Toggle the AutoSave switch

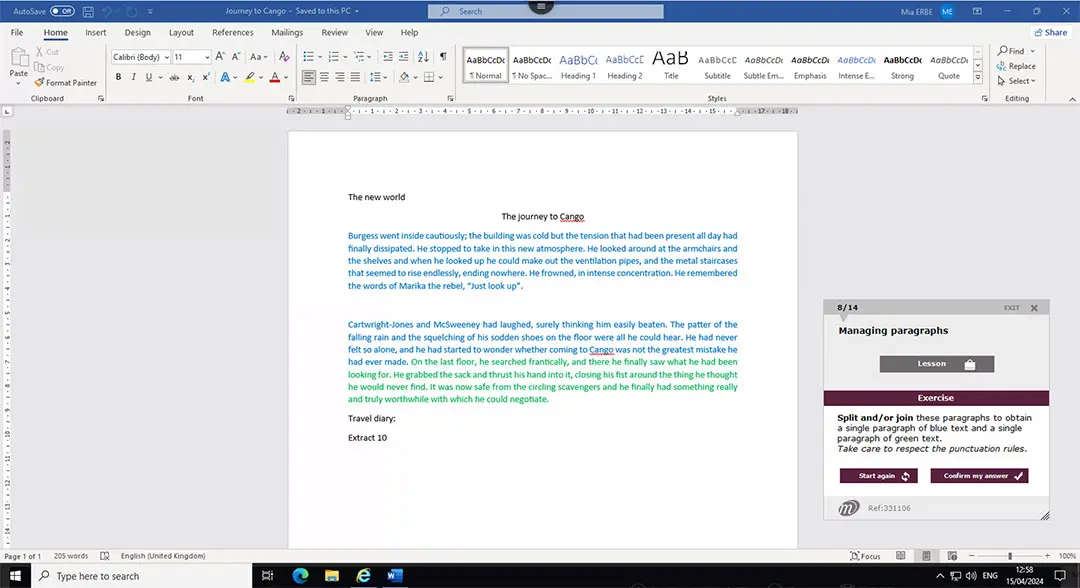[x=62, y=11]
